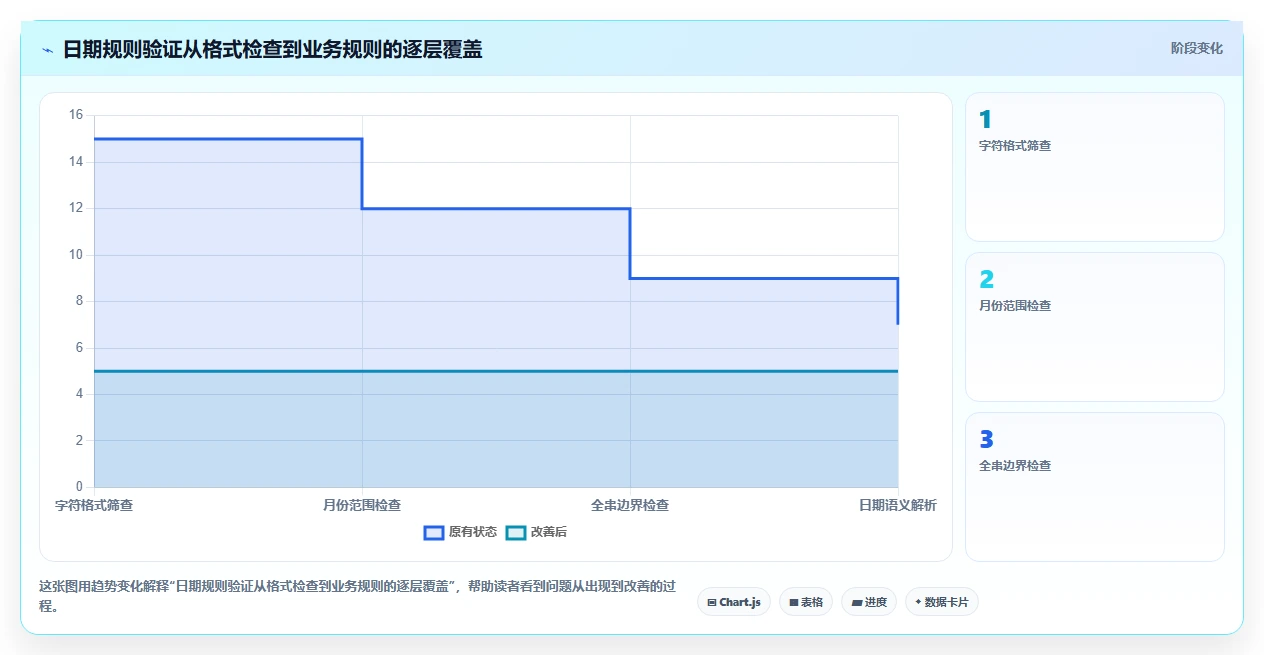The height and width of the screenshot is (655, 1264).
Task: Click the y-axis value 0
Action: click(80, 487)
